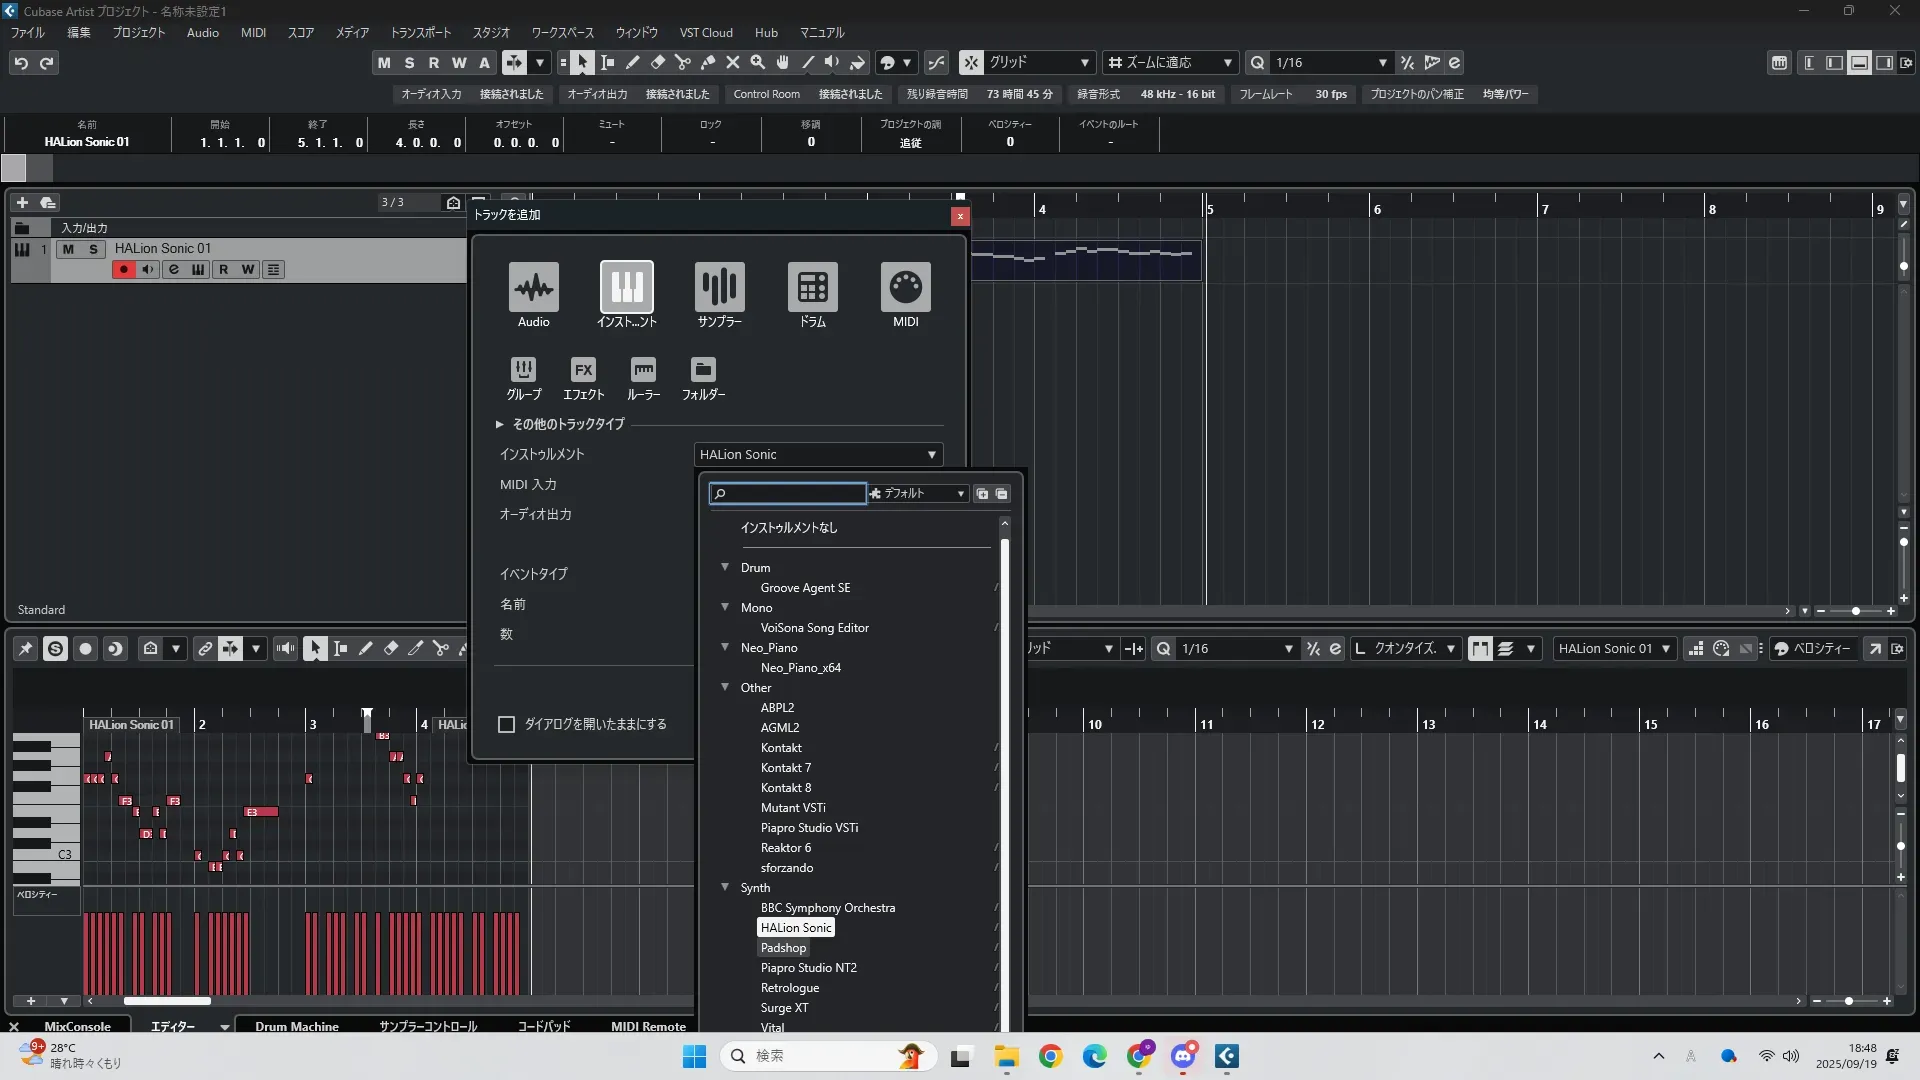
Task: Expand other track types (その他のトラックタイプ)
Action: click(x=499, y=424)
